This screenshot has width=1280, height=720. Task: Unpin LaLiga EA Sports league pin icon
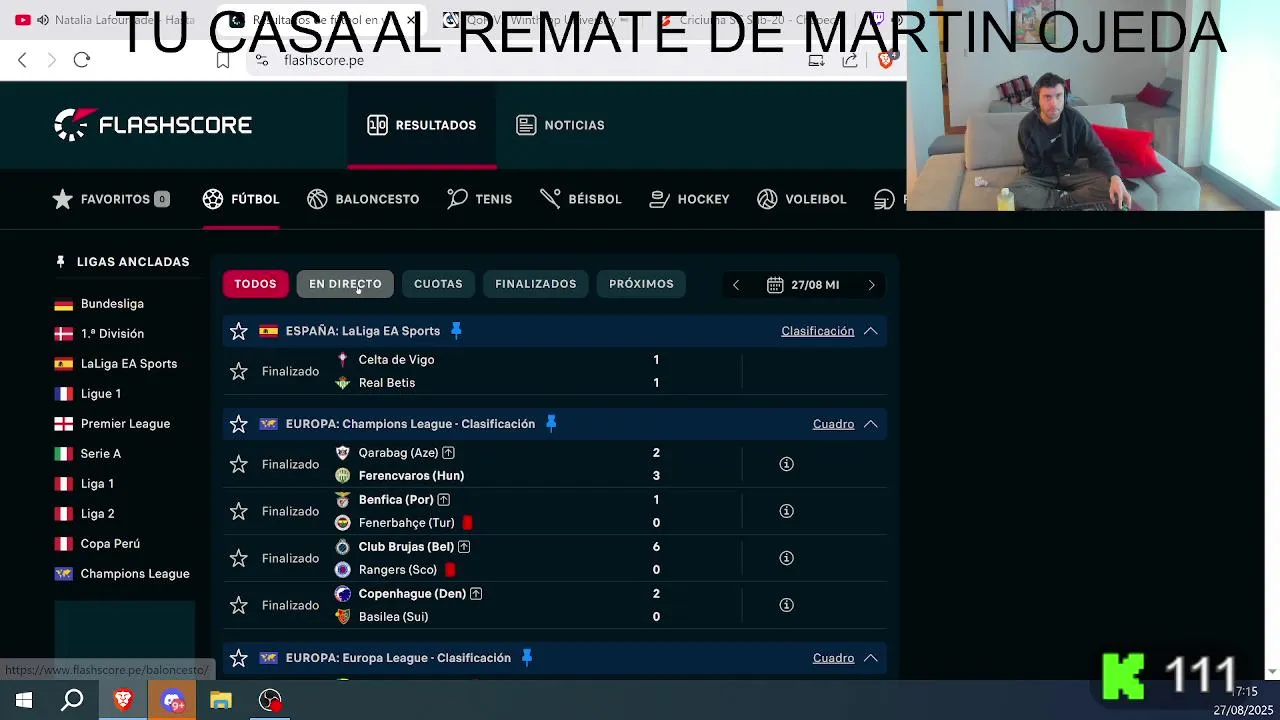(456, 331)
